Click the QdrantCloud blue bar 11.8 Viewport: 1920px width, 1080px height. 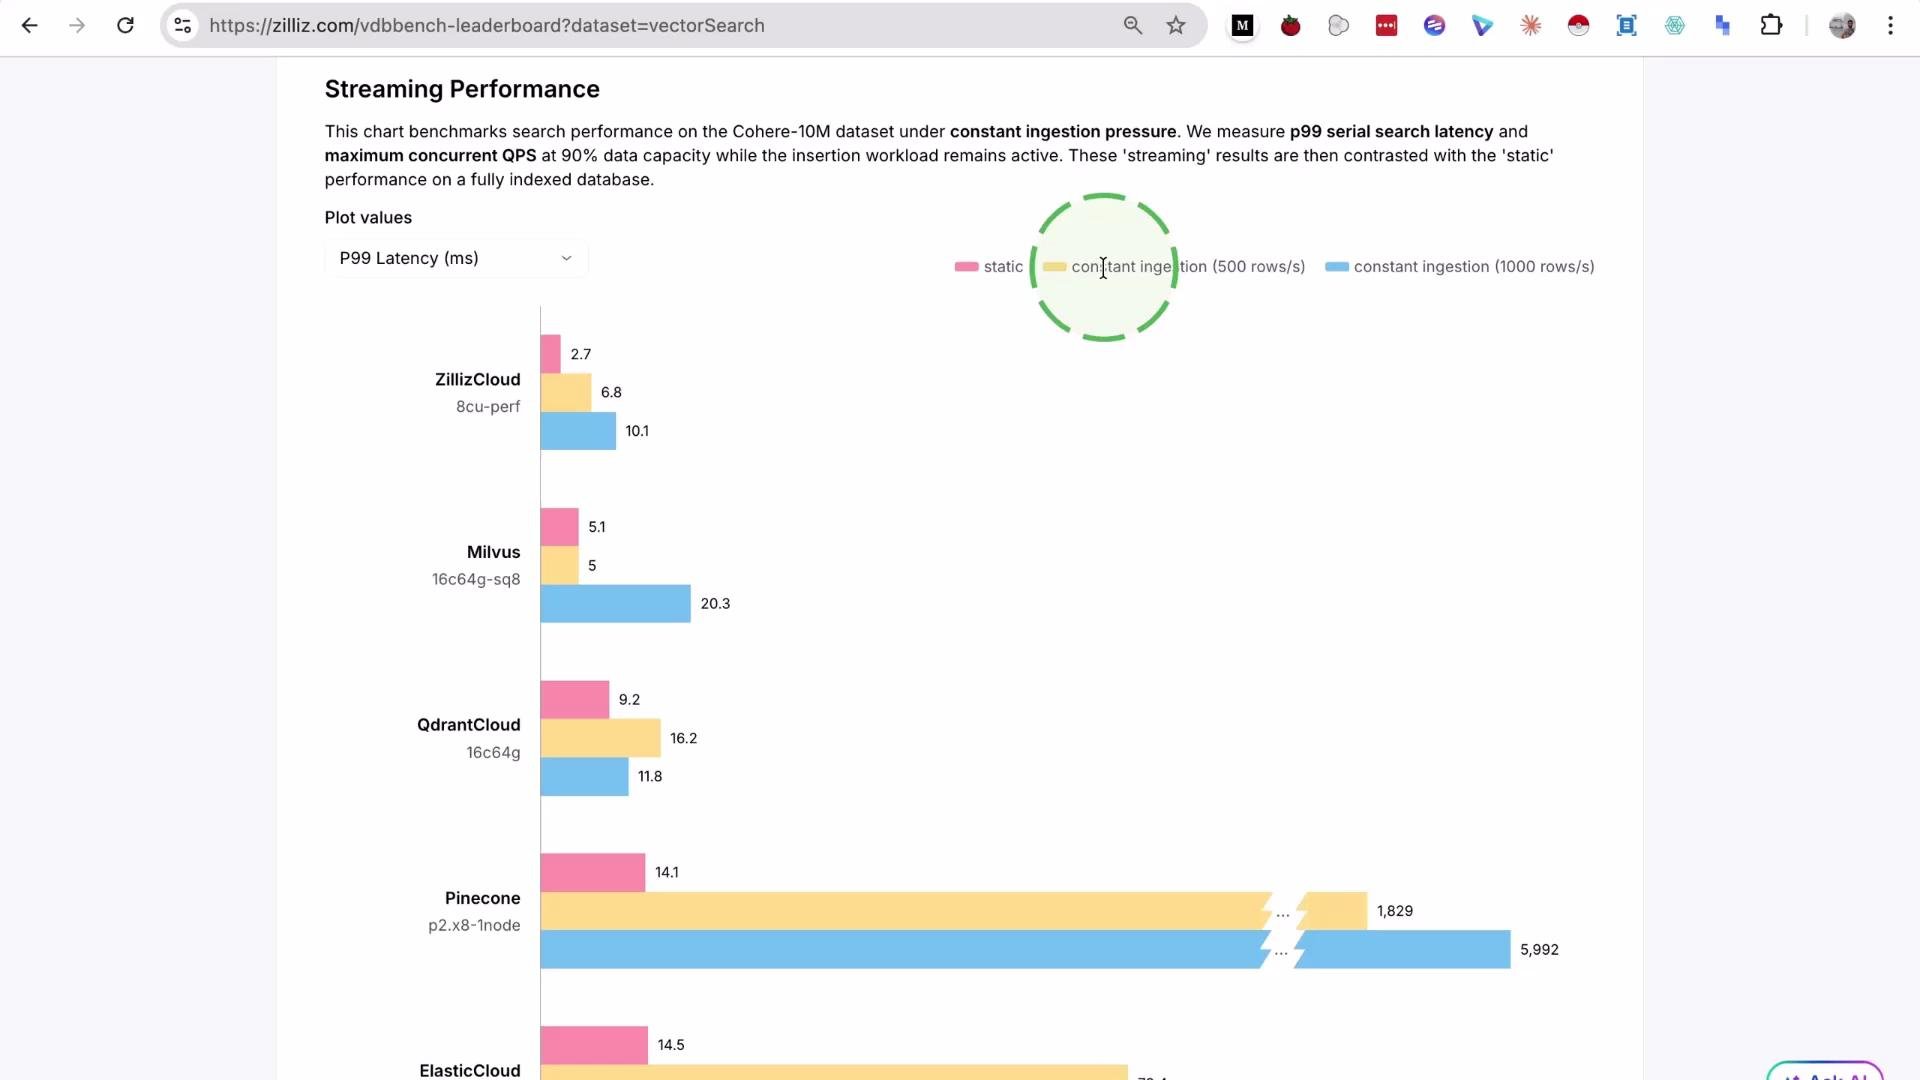pyautogui.click(x=584, y=777)
